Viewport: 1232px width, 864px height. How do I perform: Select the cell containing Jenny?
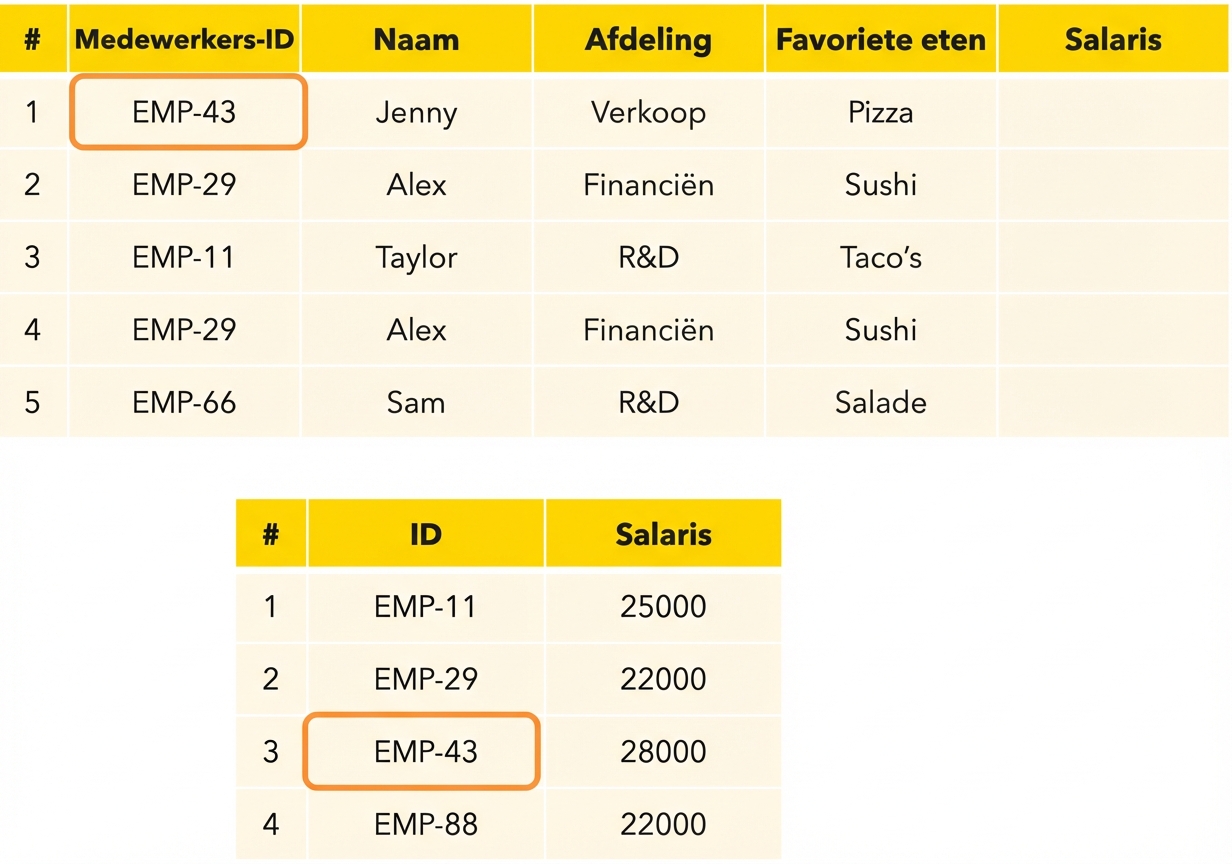pos(416,113)
